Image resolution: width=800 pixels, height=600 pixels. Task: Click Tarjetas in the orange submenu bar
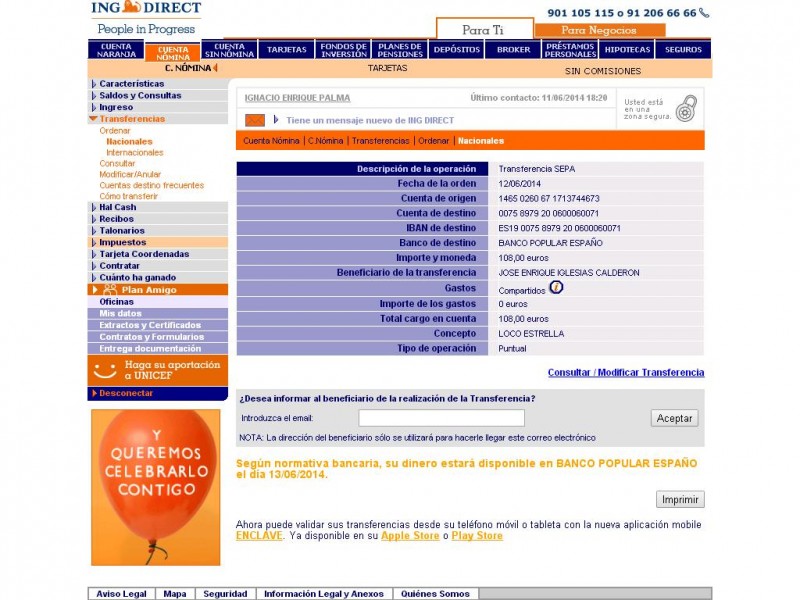[x=388, y=68]
